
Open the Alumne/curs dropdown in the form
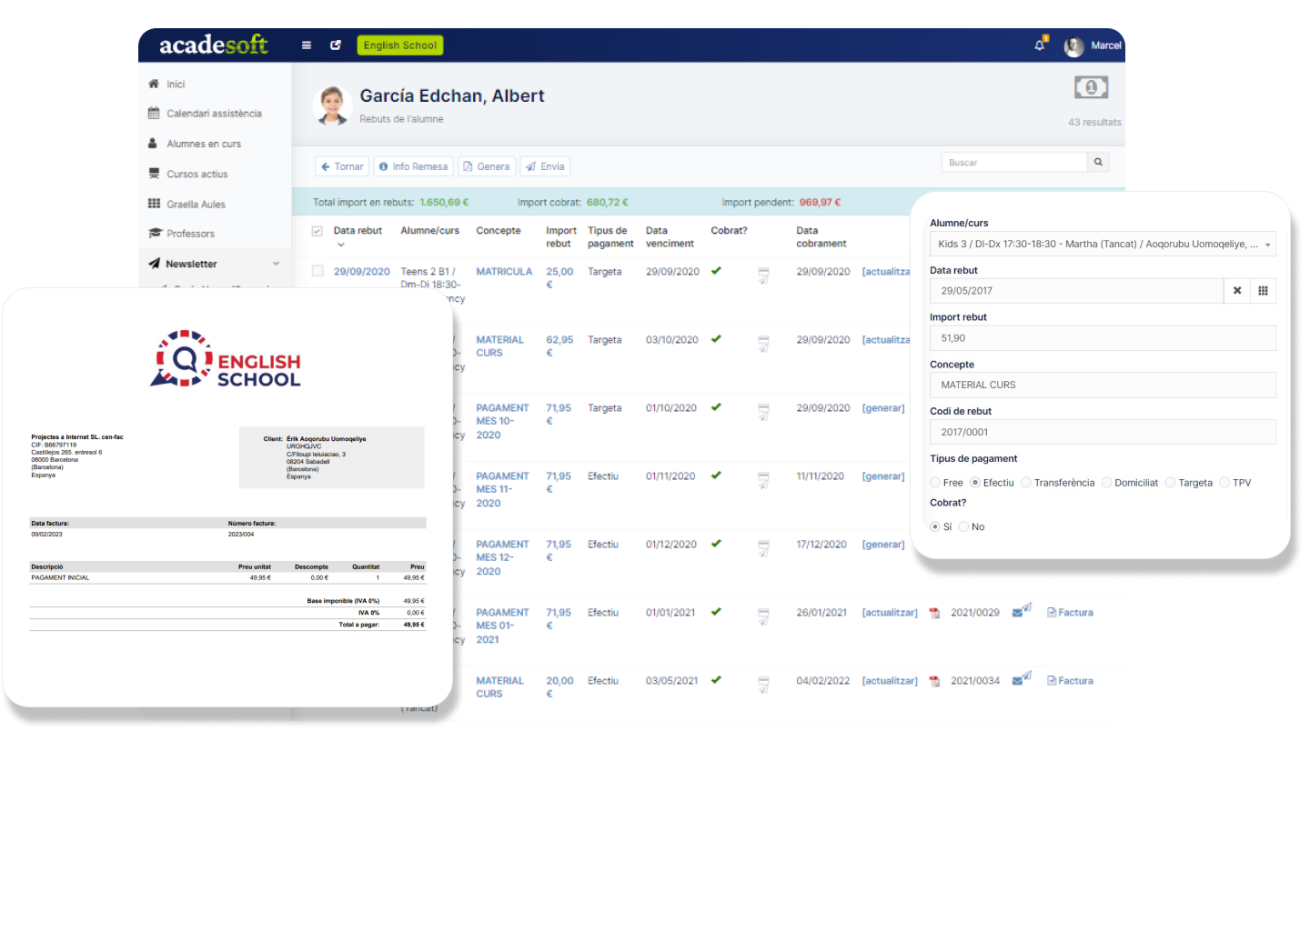[x=1103, y=244]
